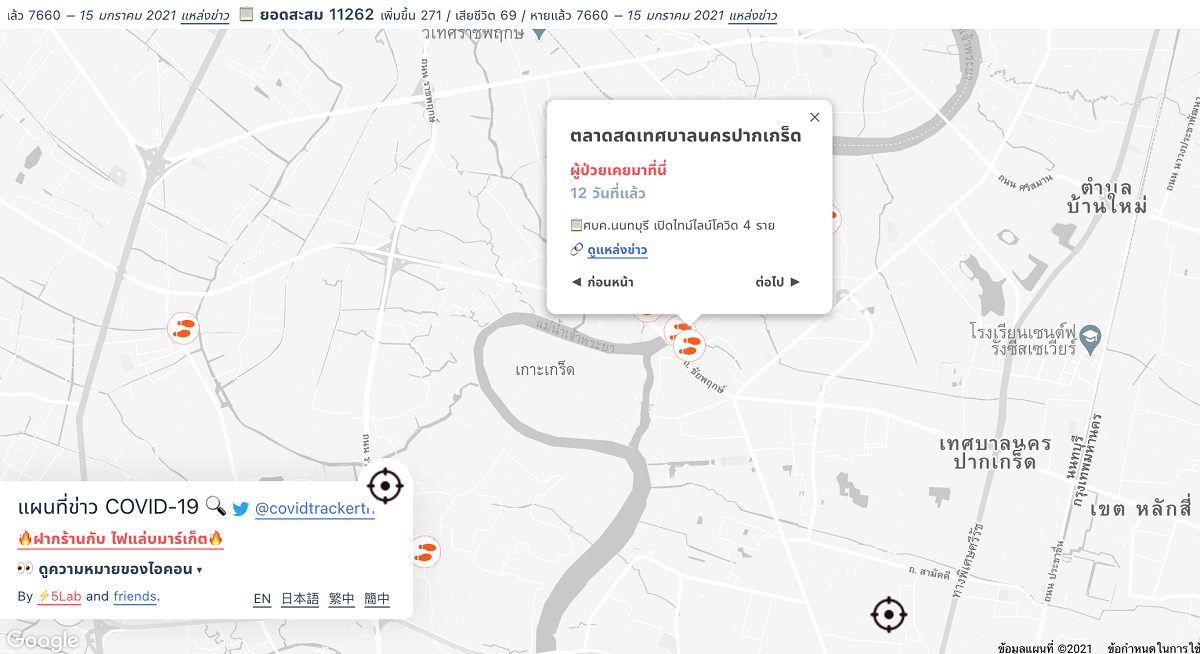Select the crosshair marker near the bottom right
Viewport: 1200px width, 654px height.
tap(888, 614)
